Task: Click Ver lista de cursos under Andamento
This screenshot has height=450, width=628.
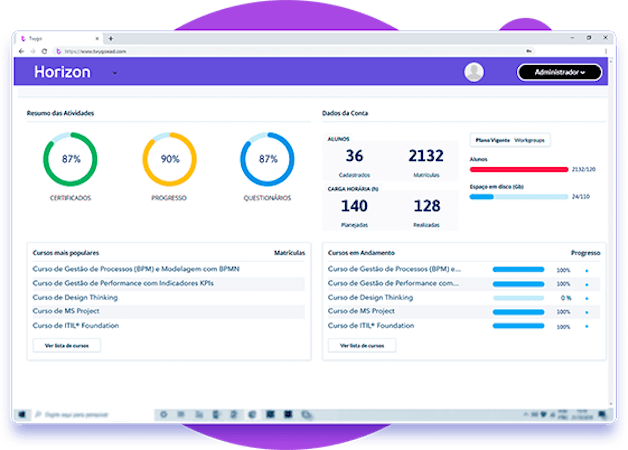Action: click(x=362, y=346)
